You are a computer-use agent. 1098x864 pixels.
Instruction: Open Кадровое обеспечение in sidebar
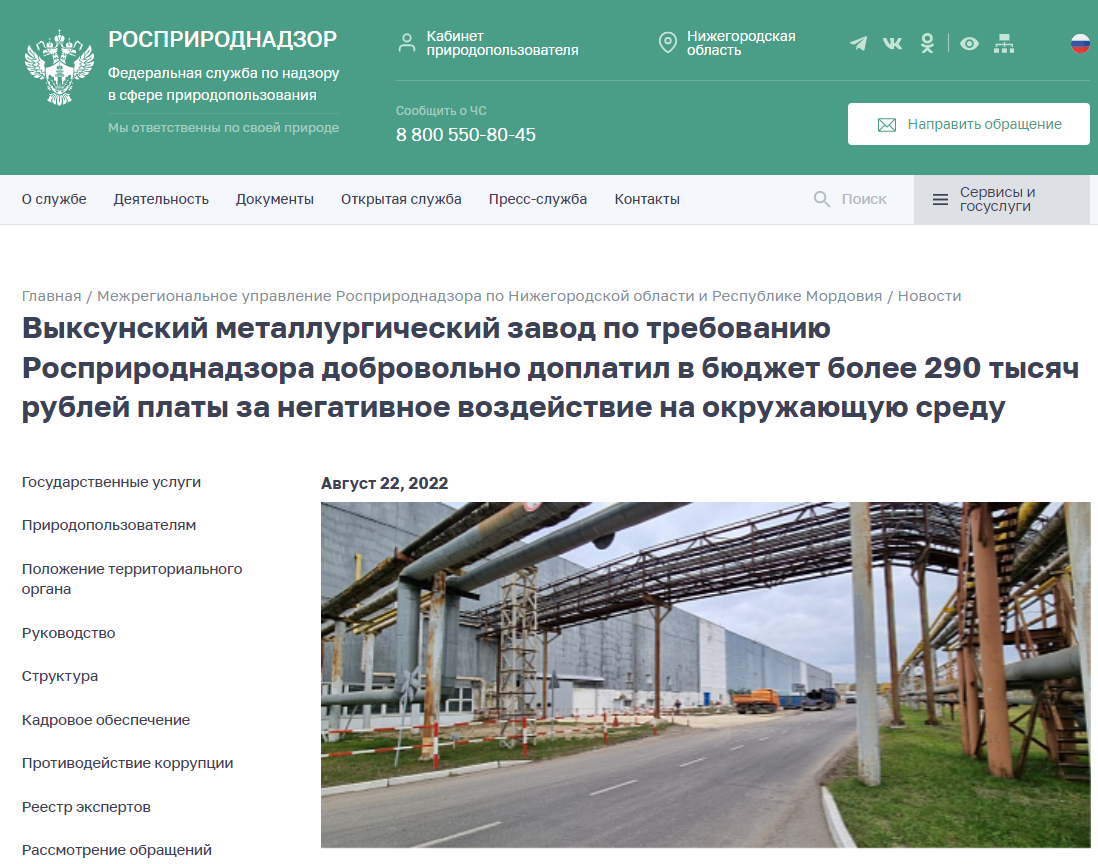[106, 720]
